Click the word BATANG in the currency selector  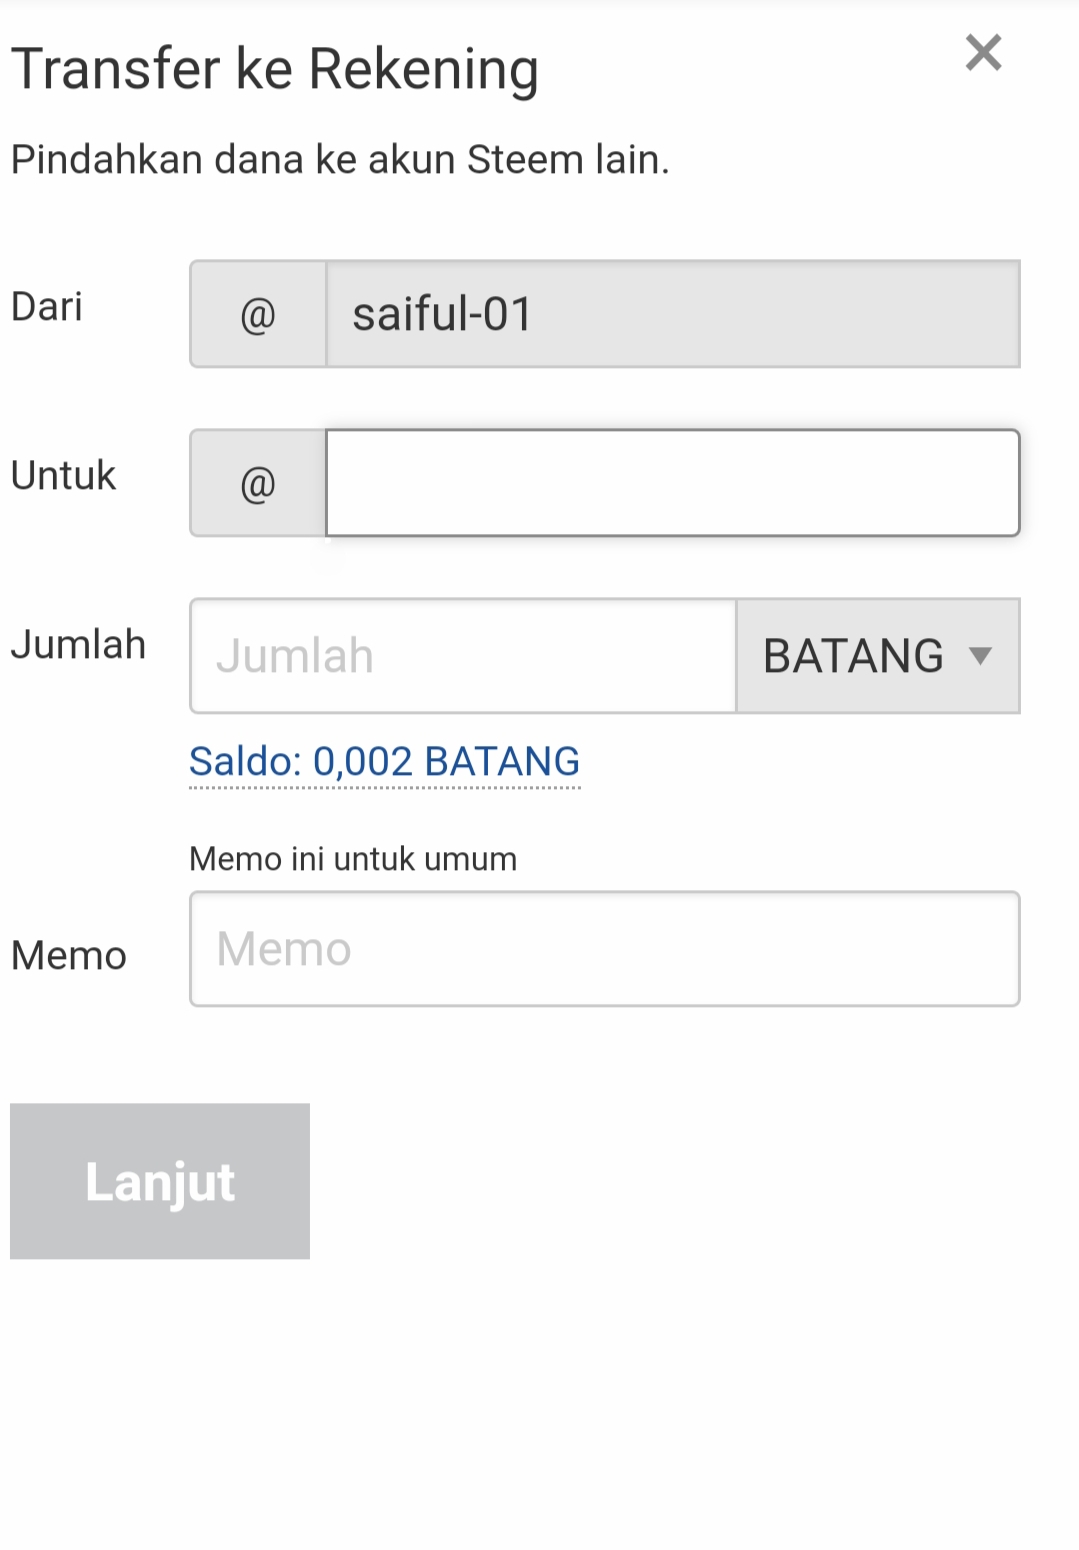853,656
